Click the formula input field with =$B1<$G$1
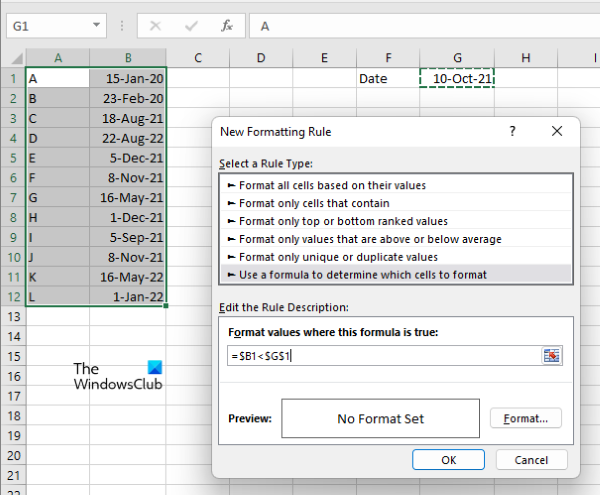The width and height of the screenshot is (600, 495). 380,356
